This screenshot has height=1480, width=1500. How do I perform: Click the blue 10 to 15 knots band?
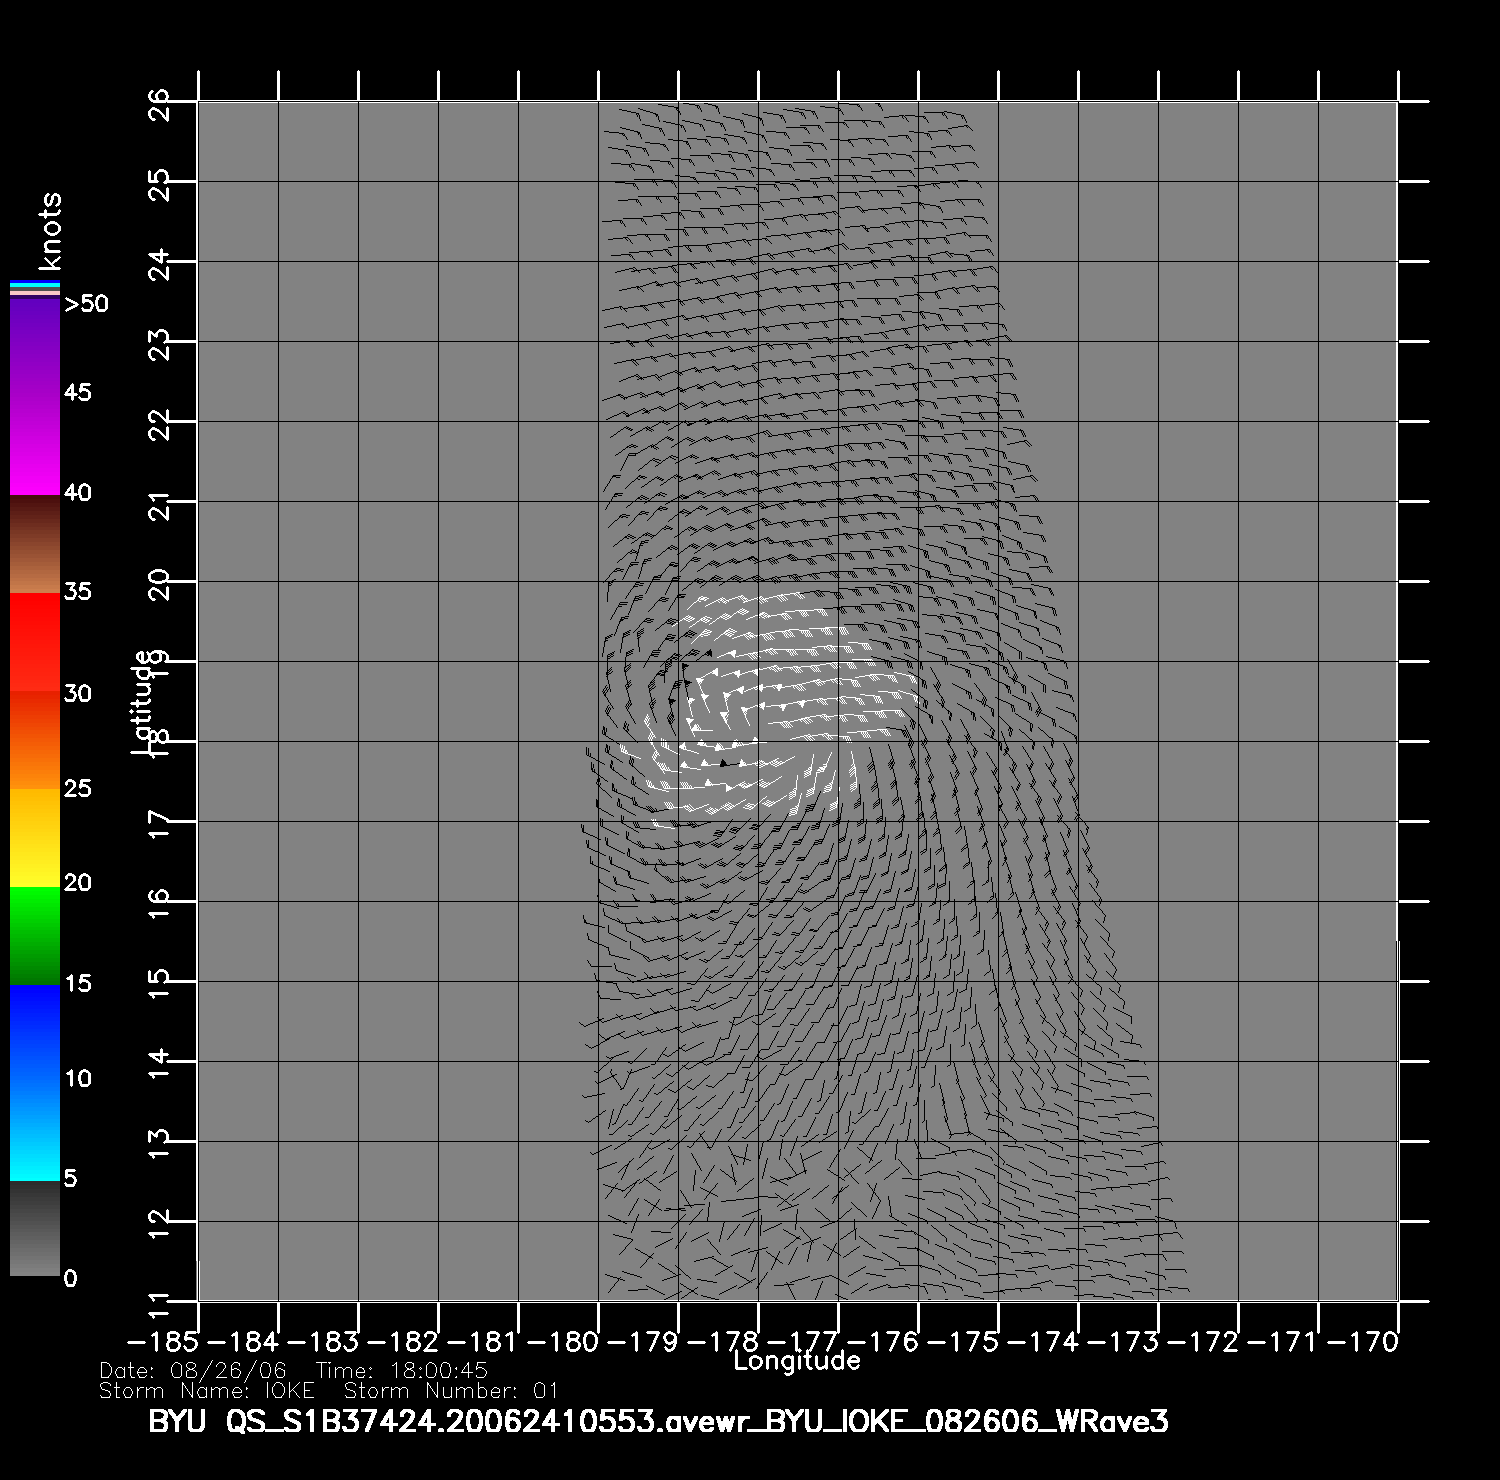click(x=35, y=1033)
